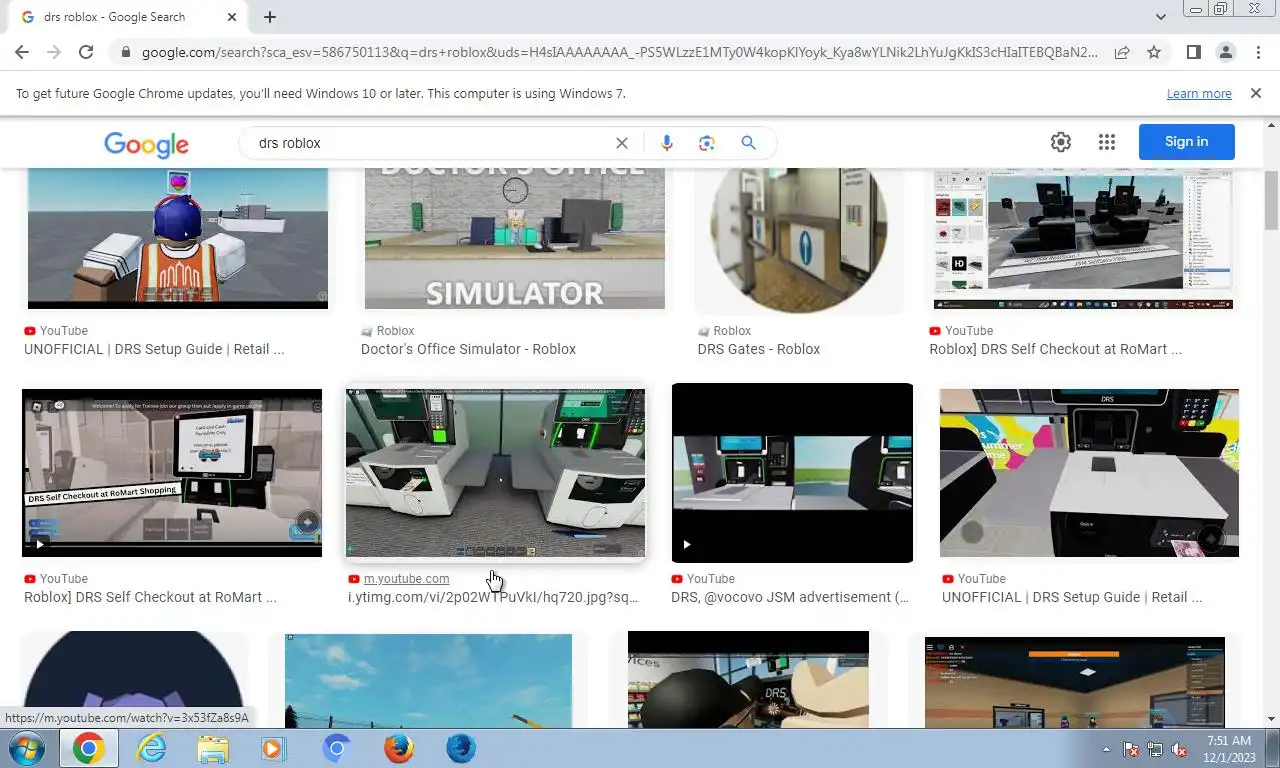Open 'UNOFFICIAL | DRS Setup Guide' top-row result

[154, 349]
